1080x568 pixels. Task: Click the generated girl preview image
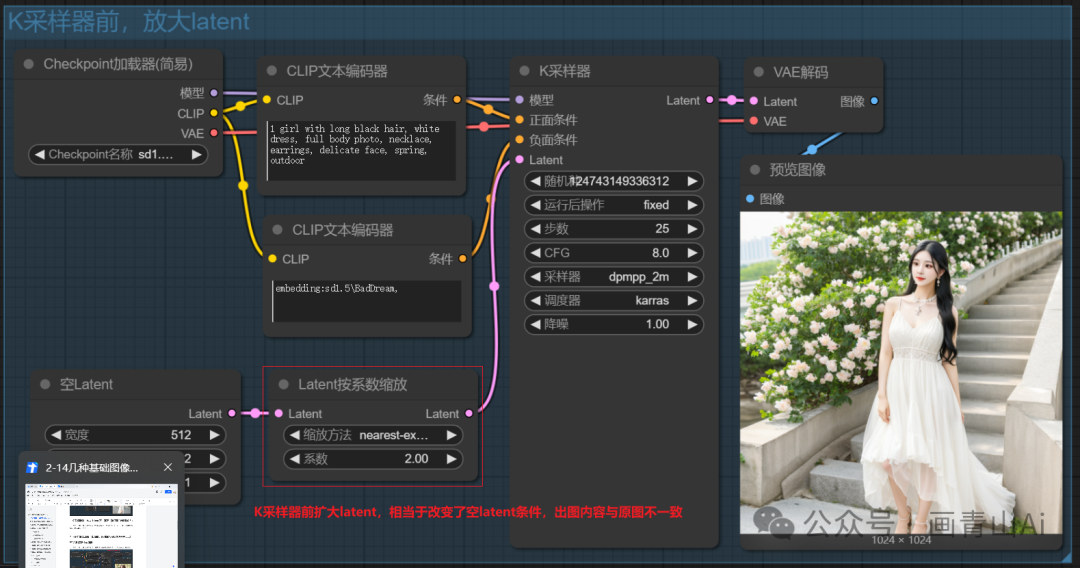tap(901, 373)
